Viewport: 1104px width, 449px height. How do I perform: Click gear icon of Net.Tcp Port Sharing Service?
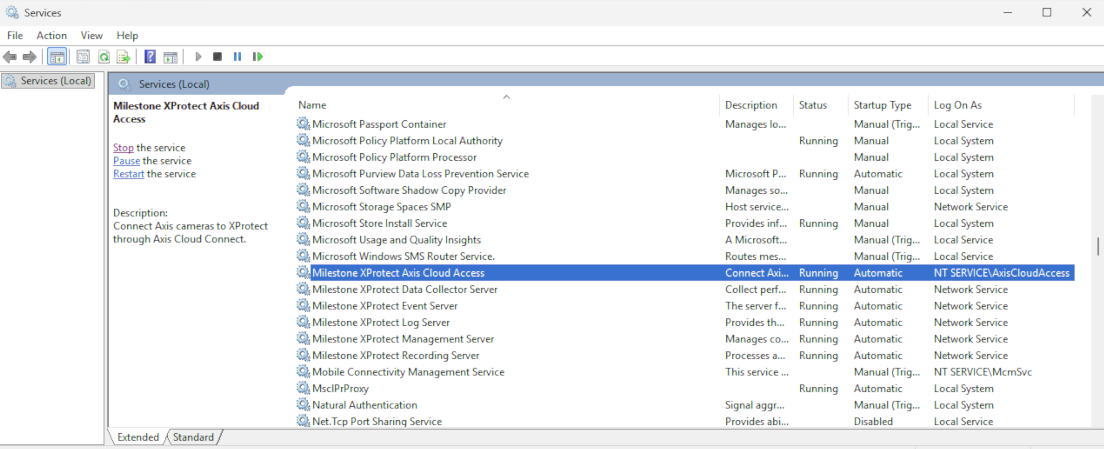[303, 422]
